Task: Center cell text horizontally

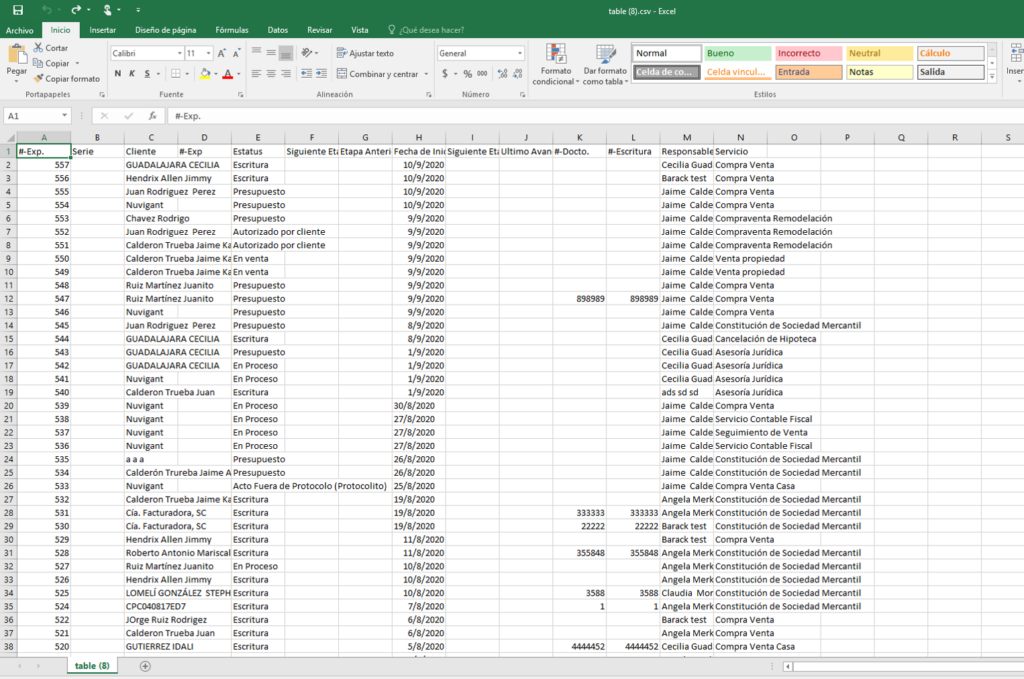Action: pyautogui.click(x=271, y=74)
